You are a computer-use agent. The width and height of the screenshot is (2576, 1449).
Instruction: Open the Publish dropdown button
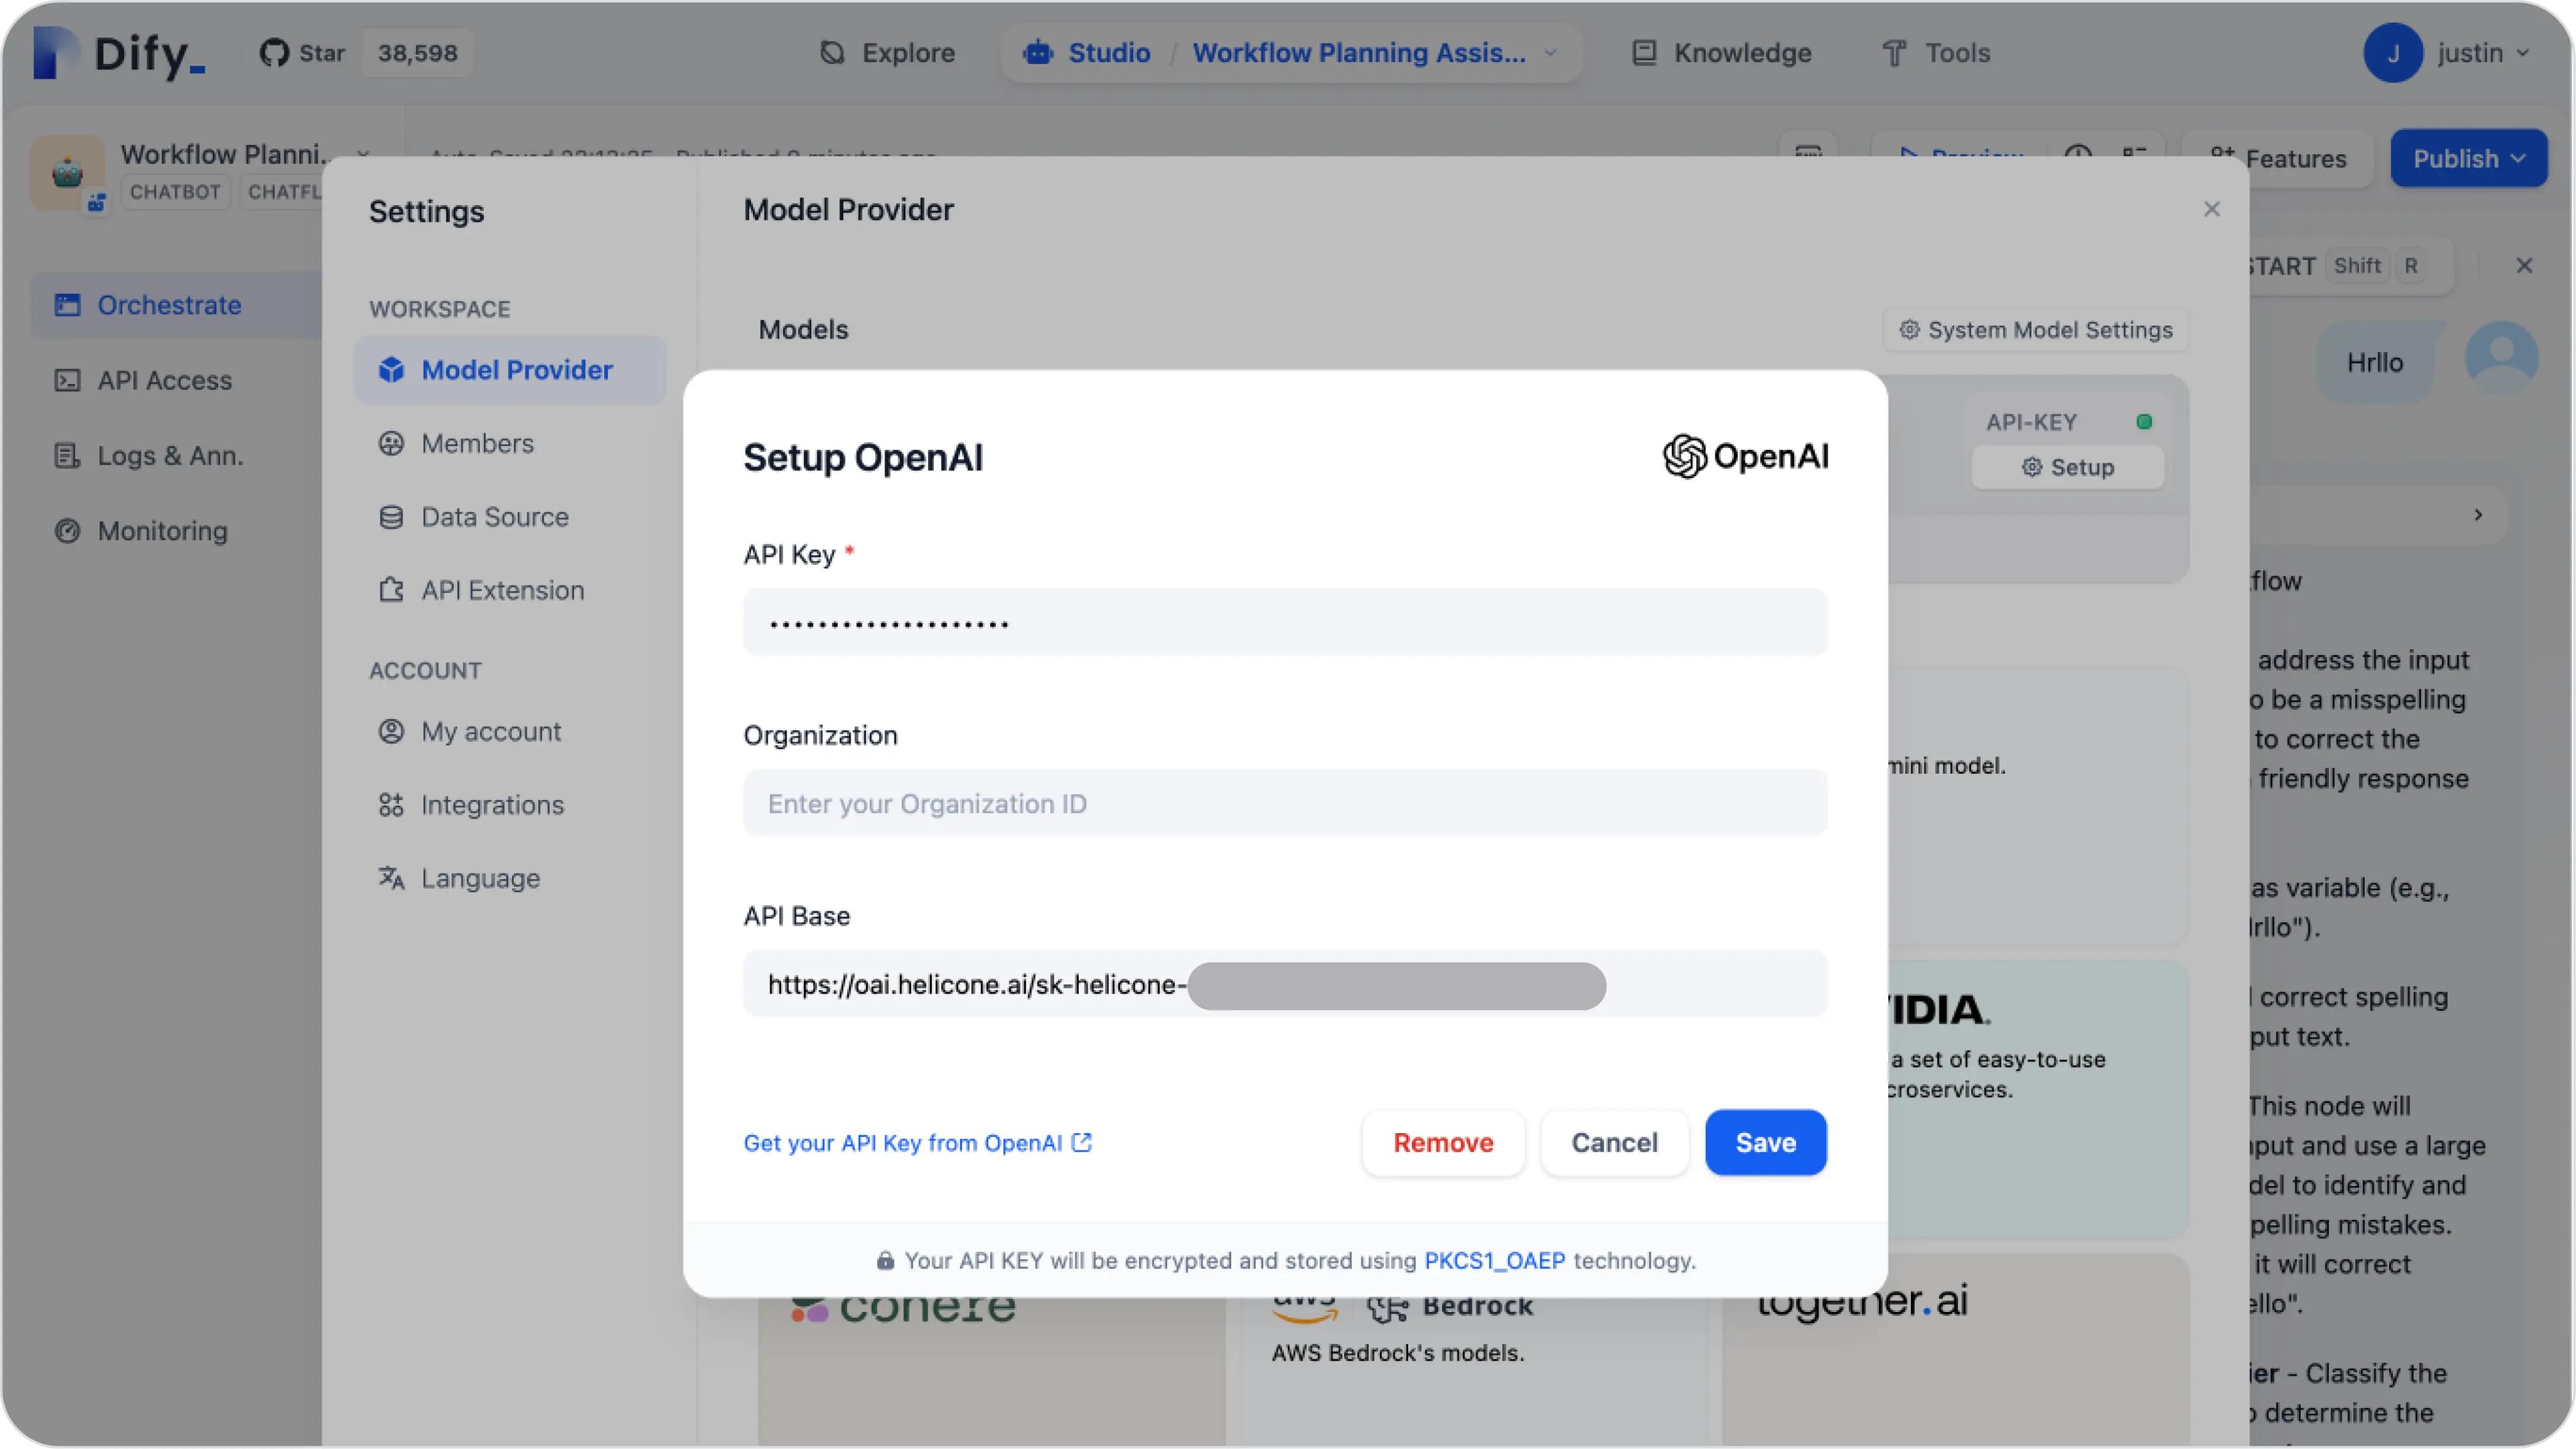click(2468, 158)
